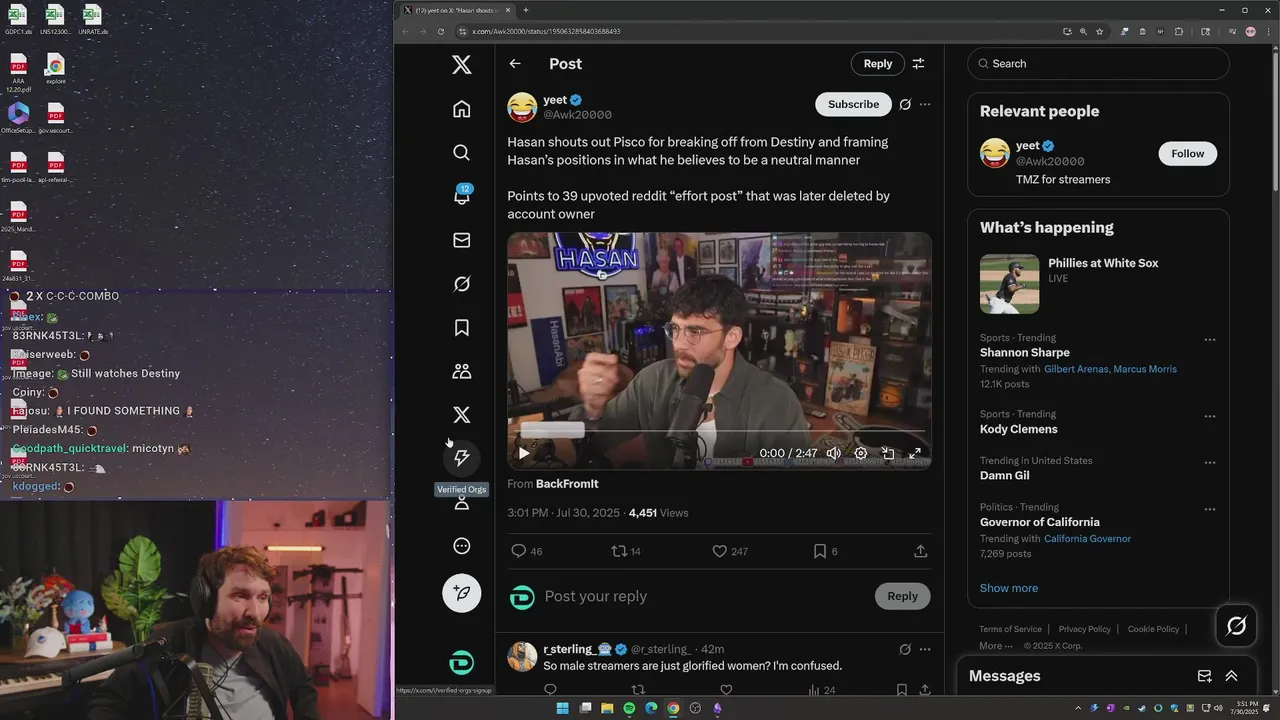Click the Reply button at top
1280x720 pixels.
(878, 64)
